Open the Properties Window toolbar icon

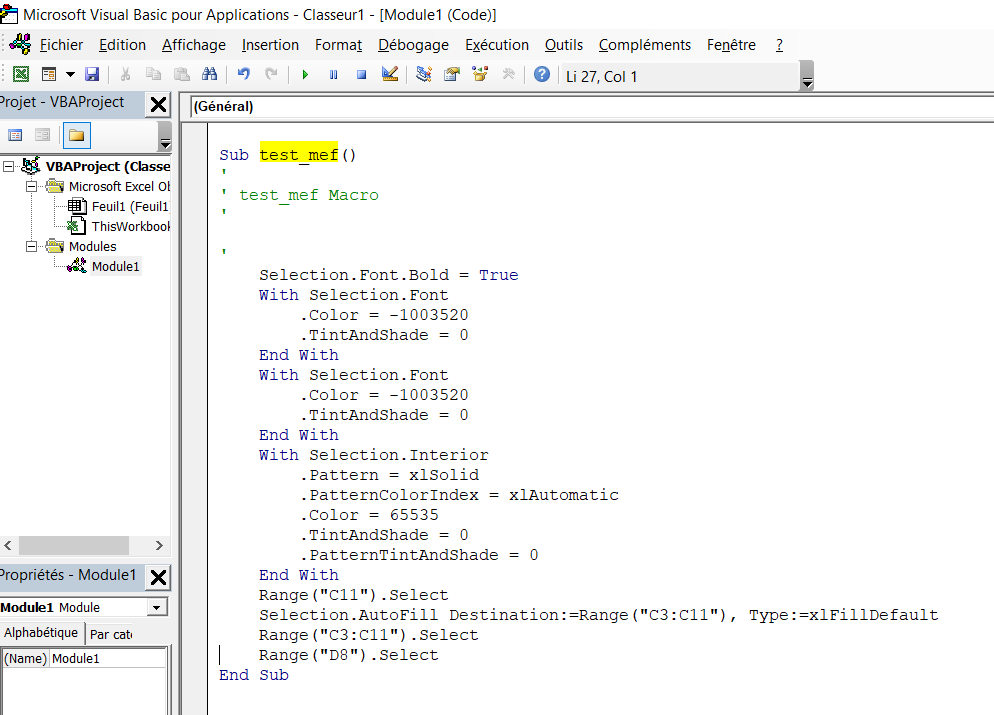(452, 74)
